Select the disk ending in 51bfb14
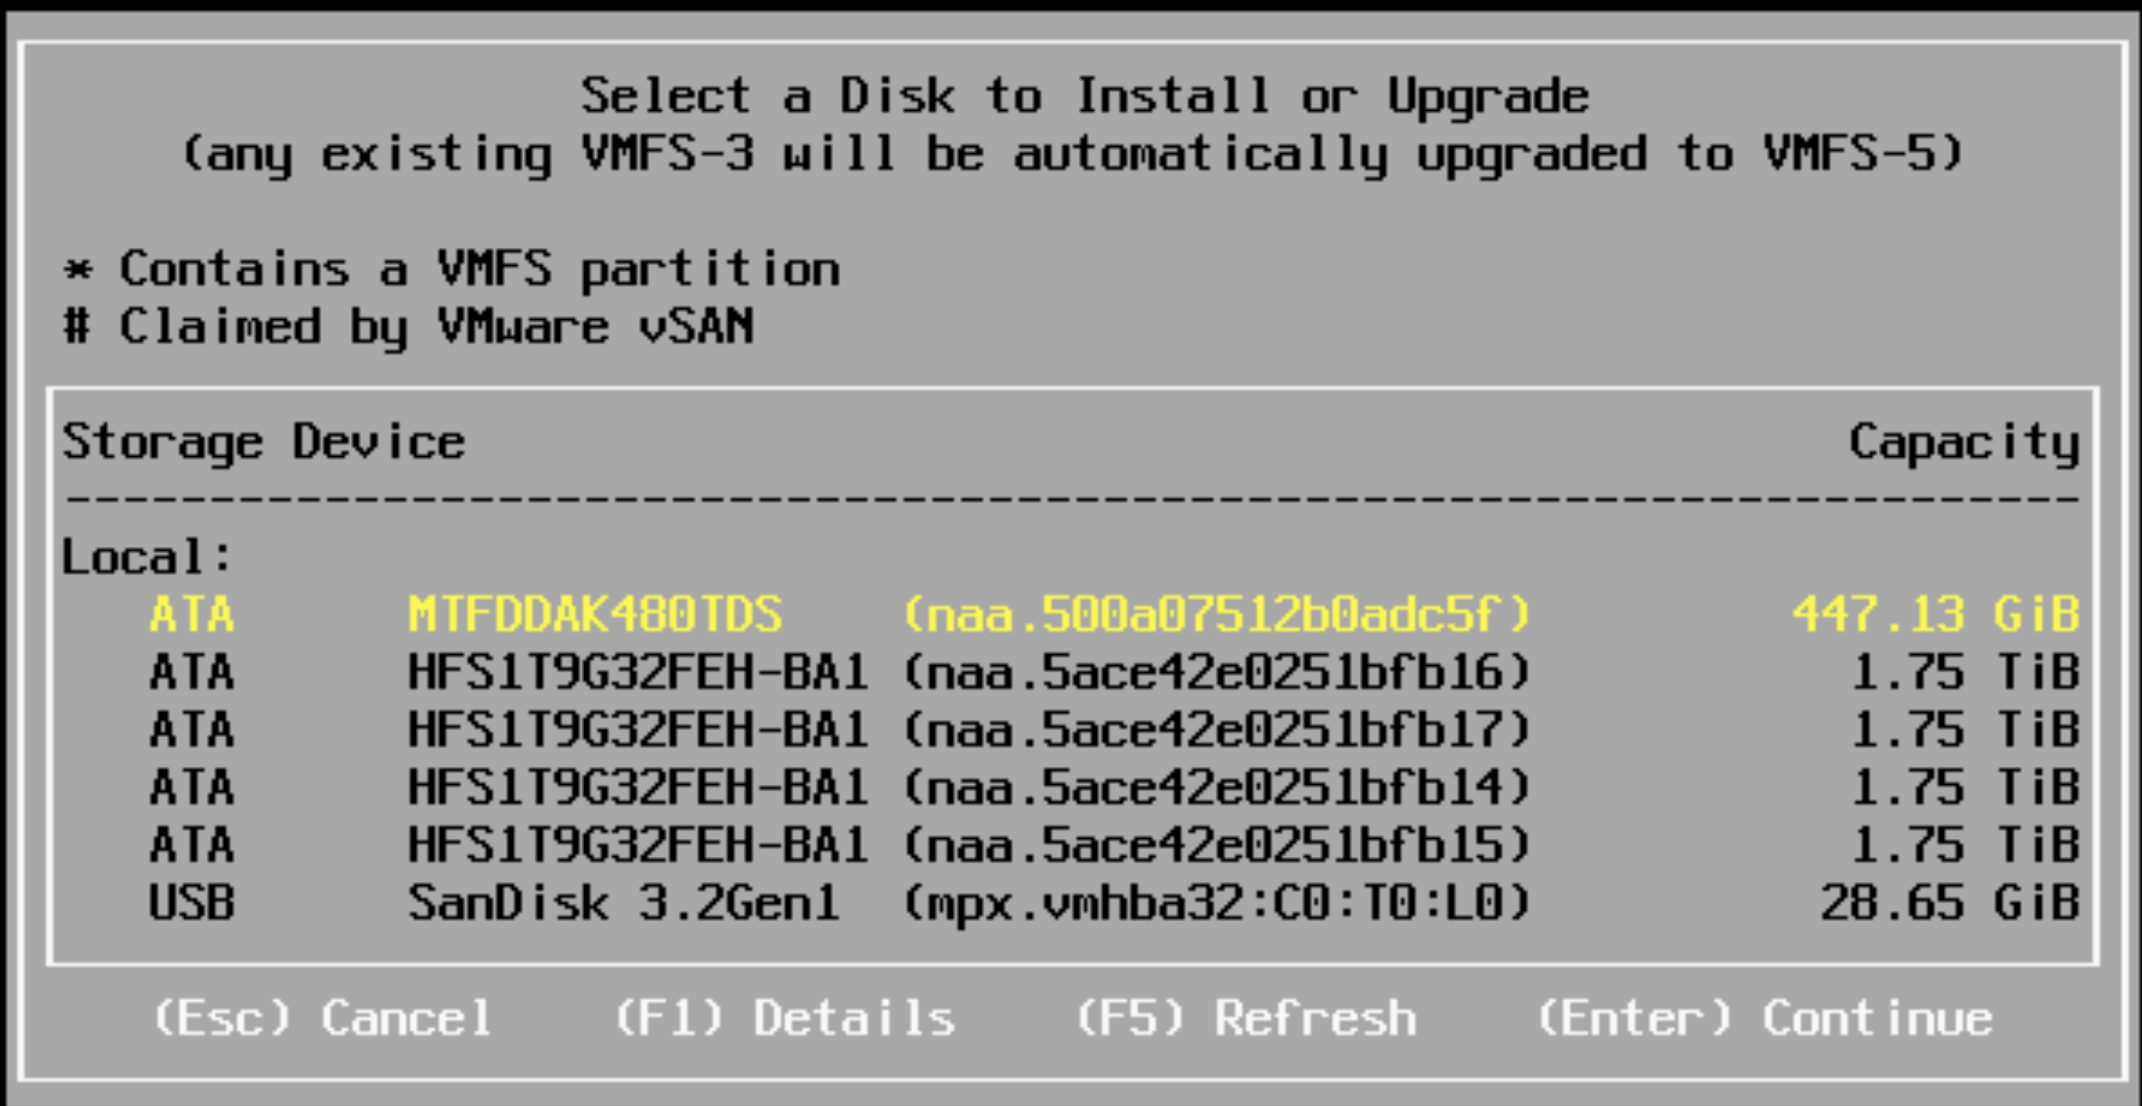Screen dimensions: 2142x1106 tap(1070, 788)
